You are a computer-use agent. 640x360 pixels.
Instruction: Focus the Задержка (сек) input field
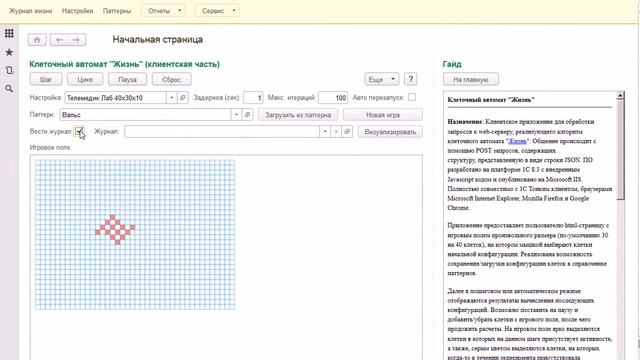click(253, 98)
